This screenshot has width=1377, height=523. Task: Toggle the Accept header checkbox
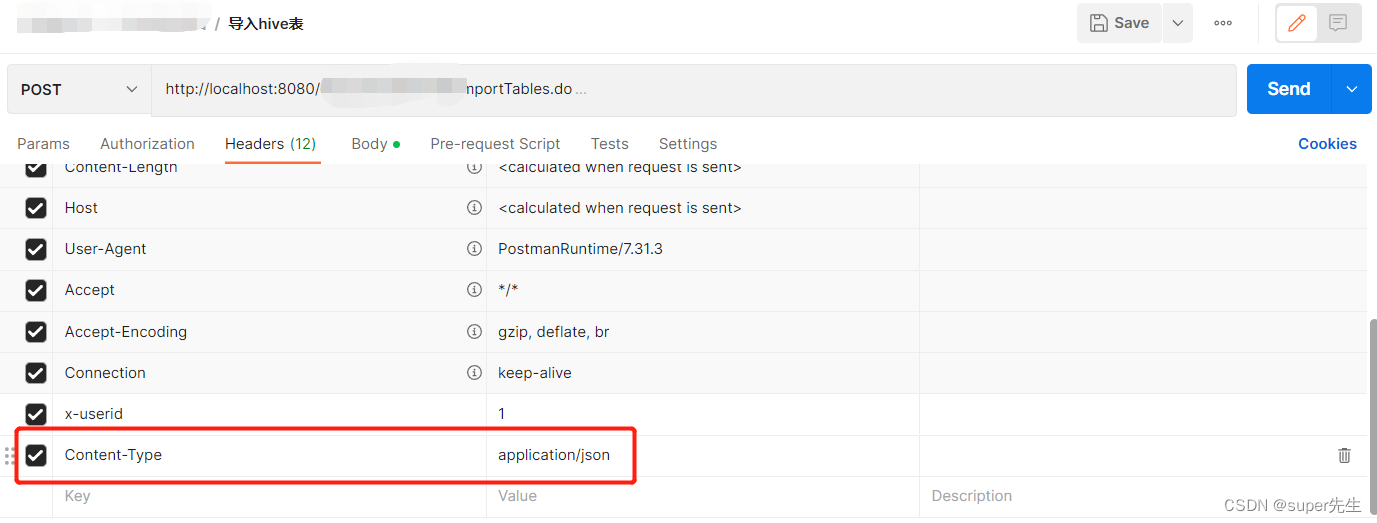tap(36, 290)
